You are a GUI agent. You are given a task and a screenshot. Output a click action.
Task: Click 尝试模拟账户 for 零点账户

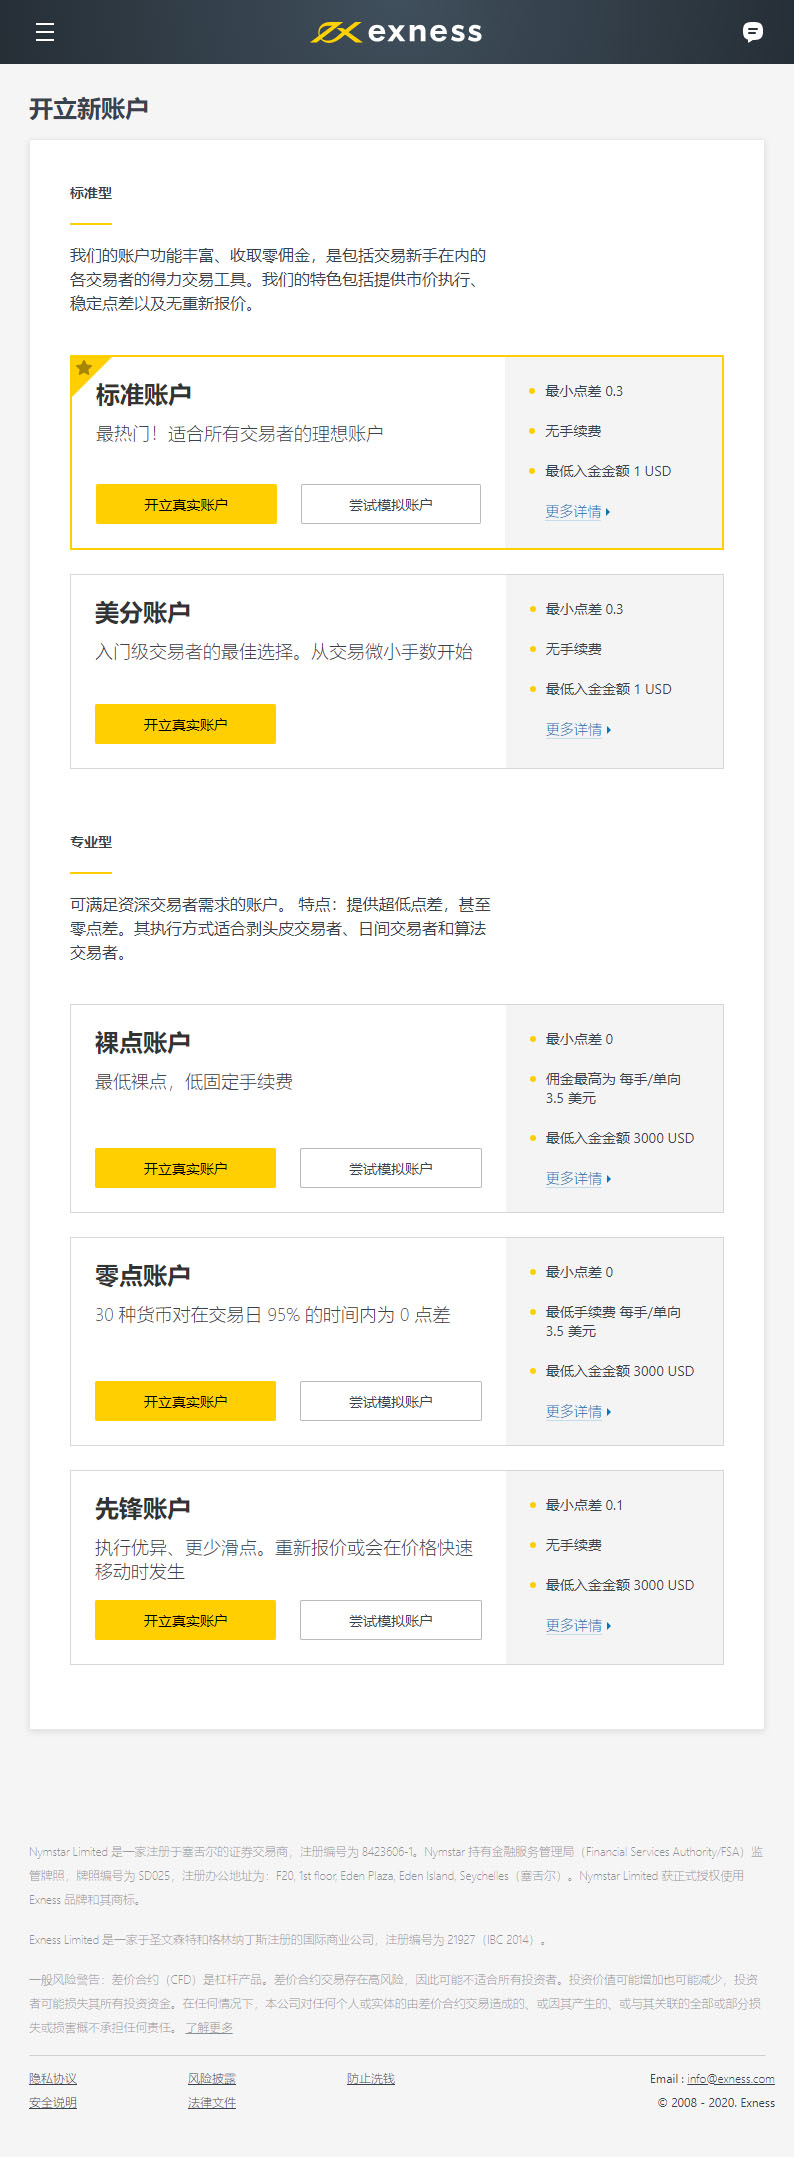(391, 1401)
